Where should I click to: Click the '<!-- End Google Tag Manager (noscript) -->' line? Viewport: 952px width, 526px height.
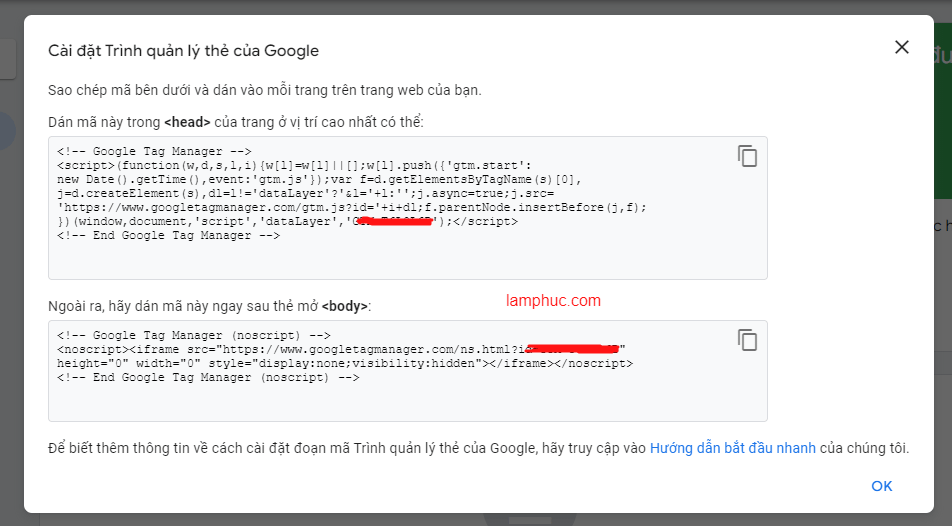click(x=208, y=377)
